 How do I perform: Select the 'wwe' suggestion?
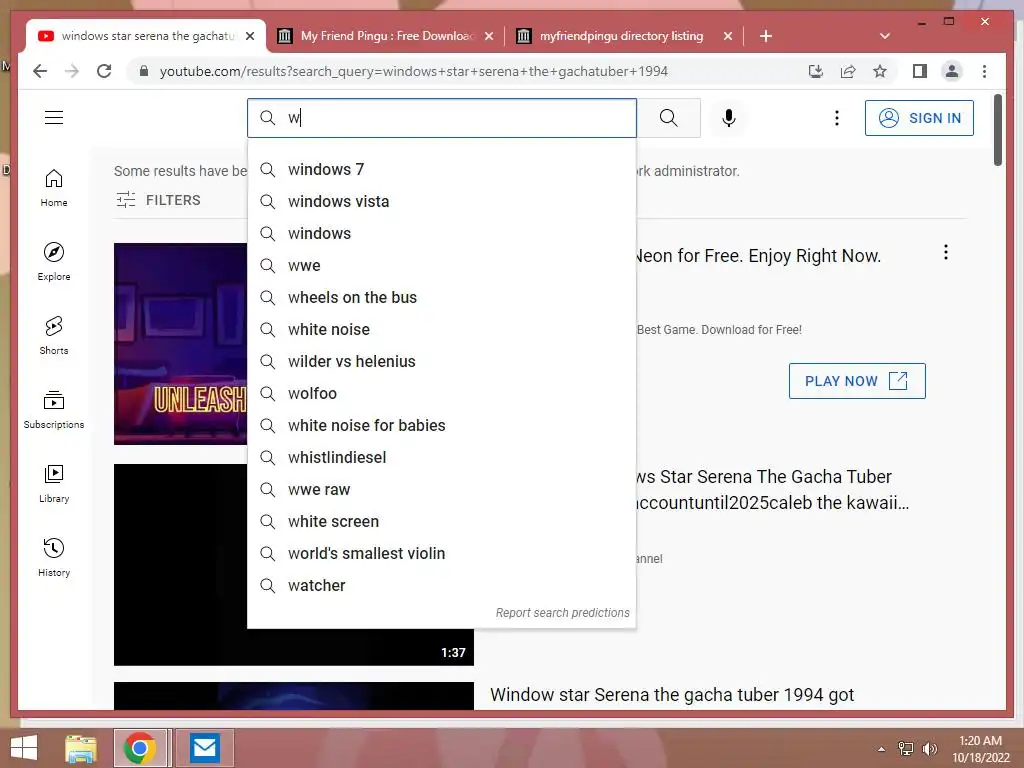pos(441,266)
